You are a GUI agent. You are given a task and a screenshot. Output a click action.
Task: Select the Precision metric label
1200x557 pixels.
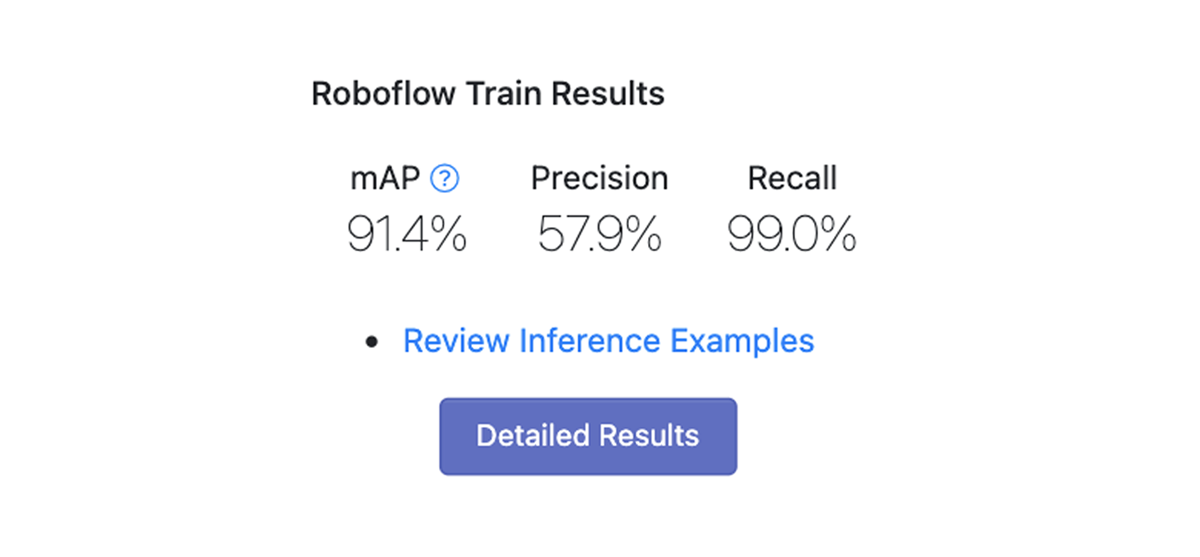[x=599, y=179]
